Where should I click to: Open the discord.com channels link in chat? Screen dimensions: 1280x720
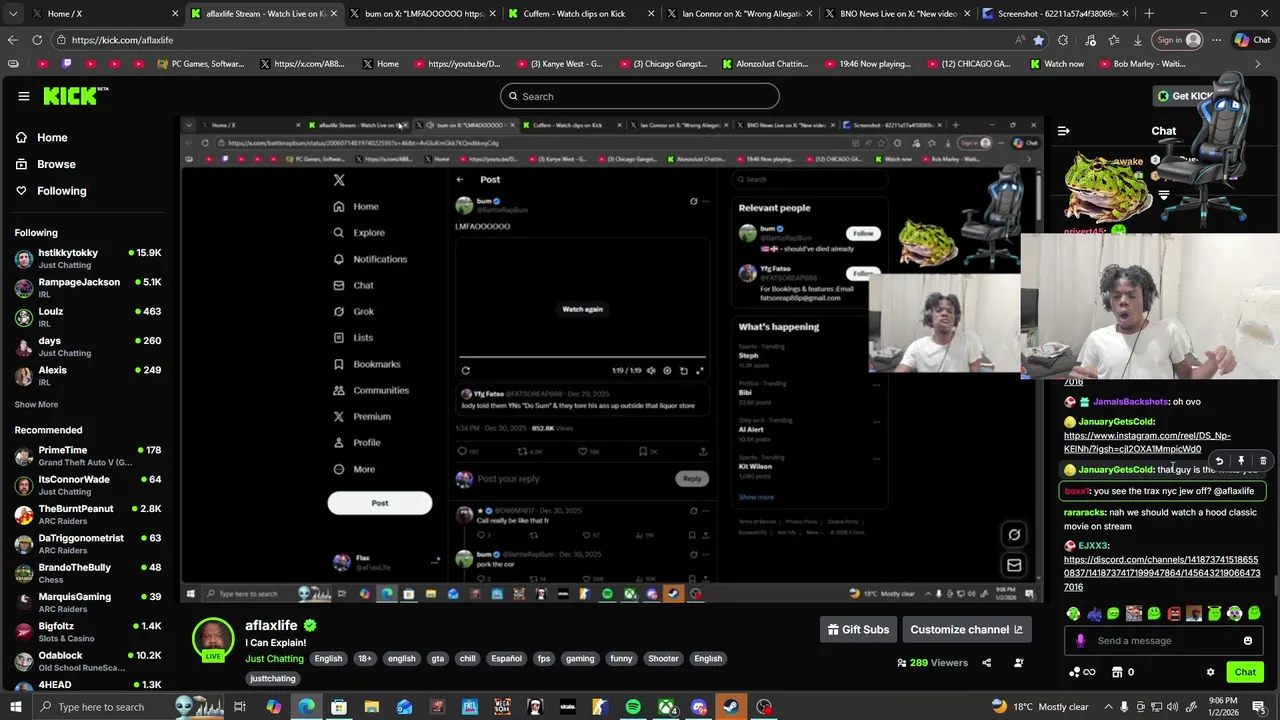tap(1162, 574)
